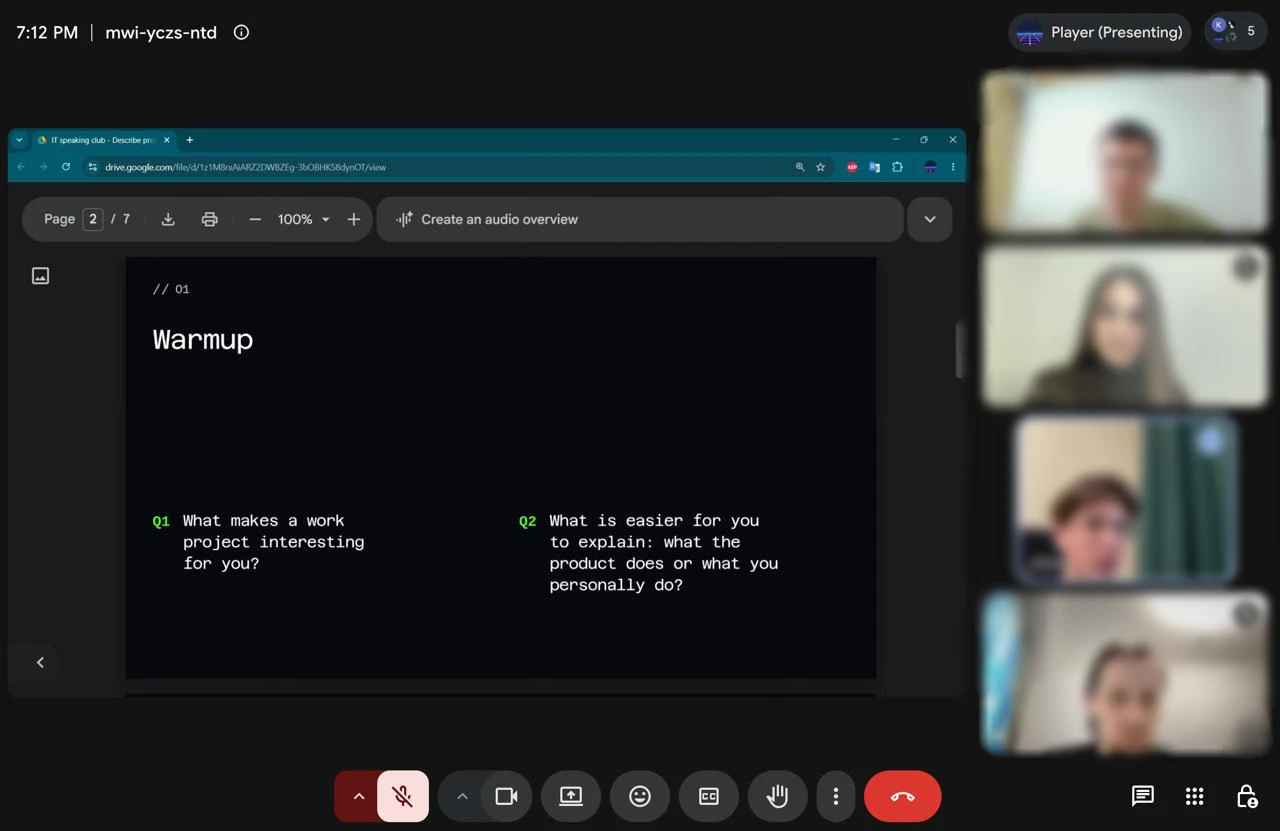
Task: Open more options three-dot menu
Action: 836,796
